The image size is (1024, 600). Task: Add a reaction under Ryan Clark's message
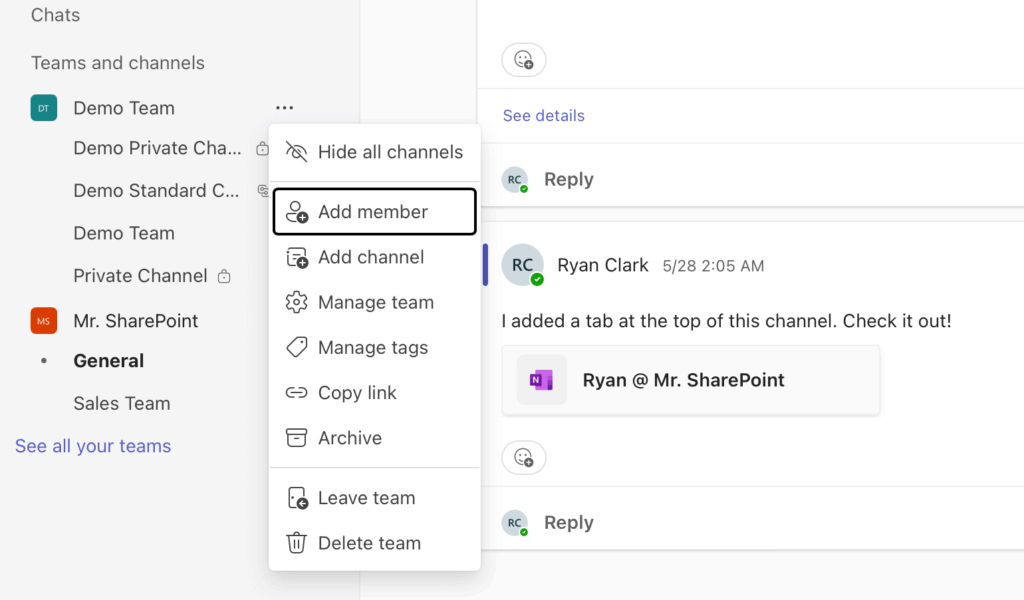tap(524, 457)
